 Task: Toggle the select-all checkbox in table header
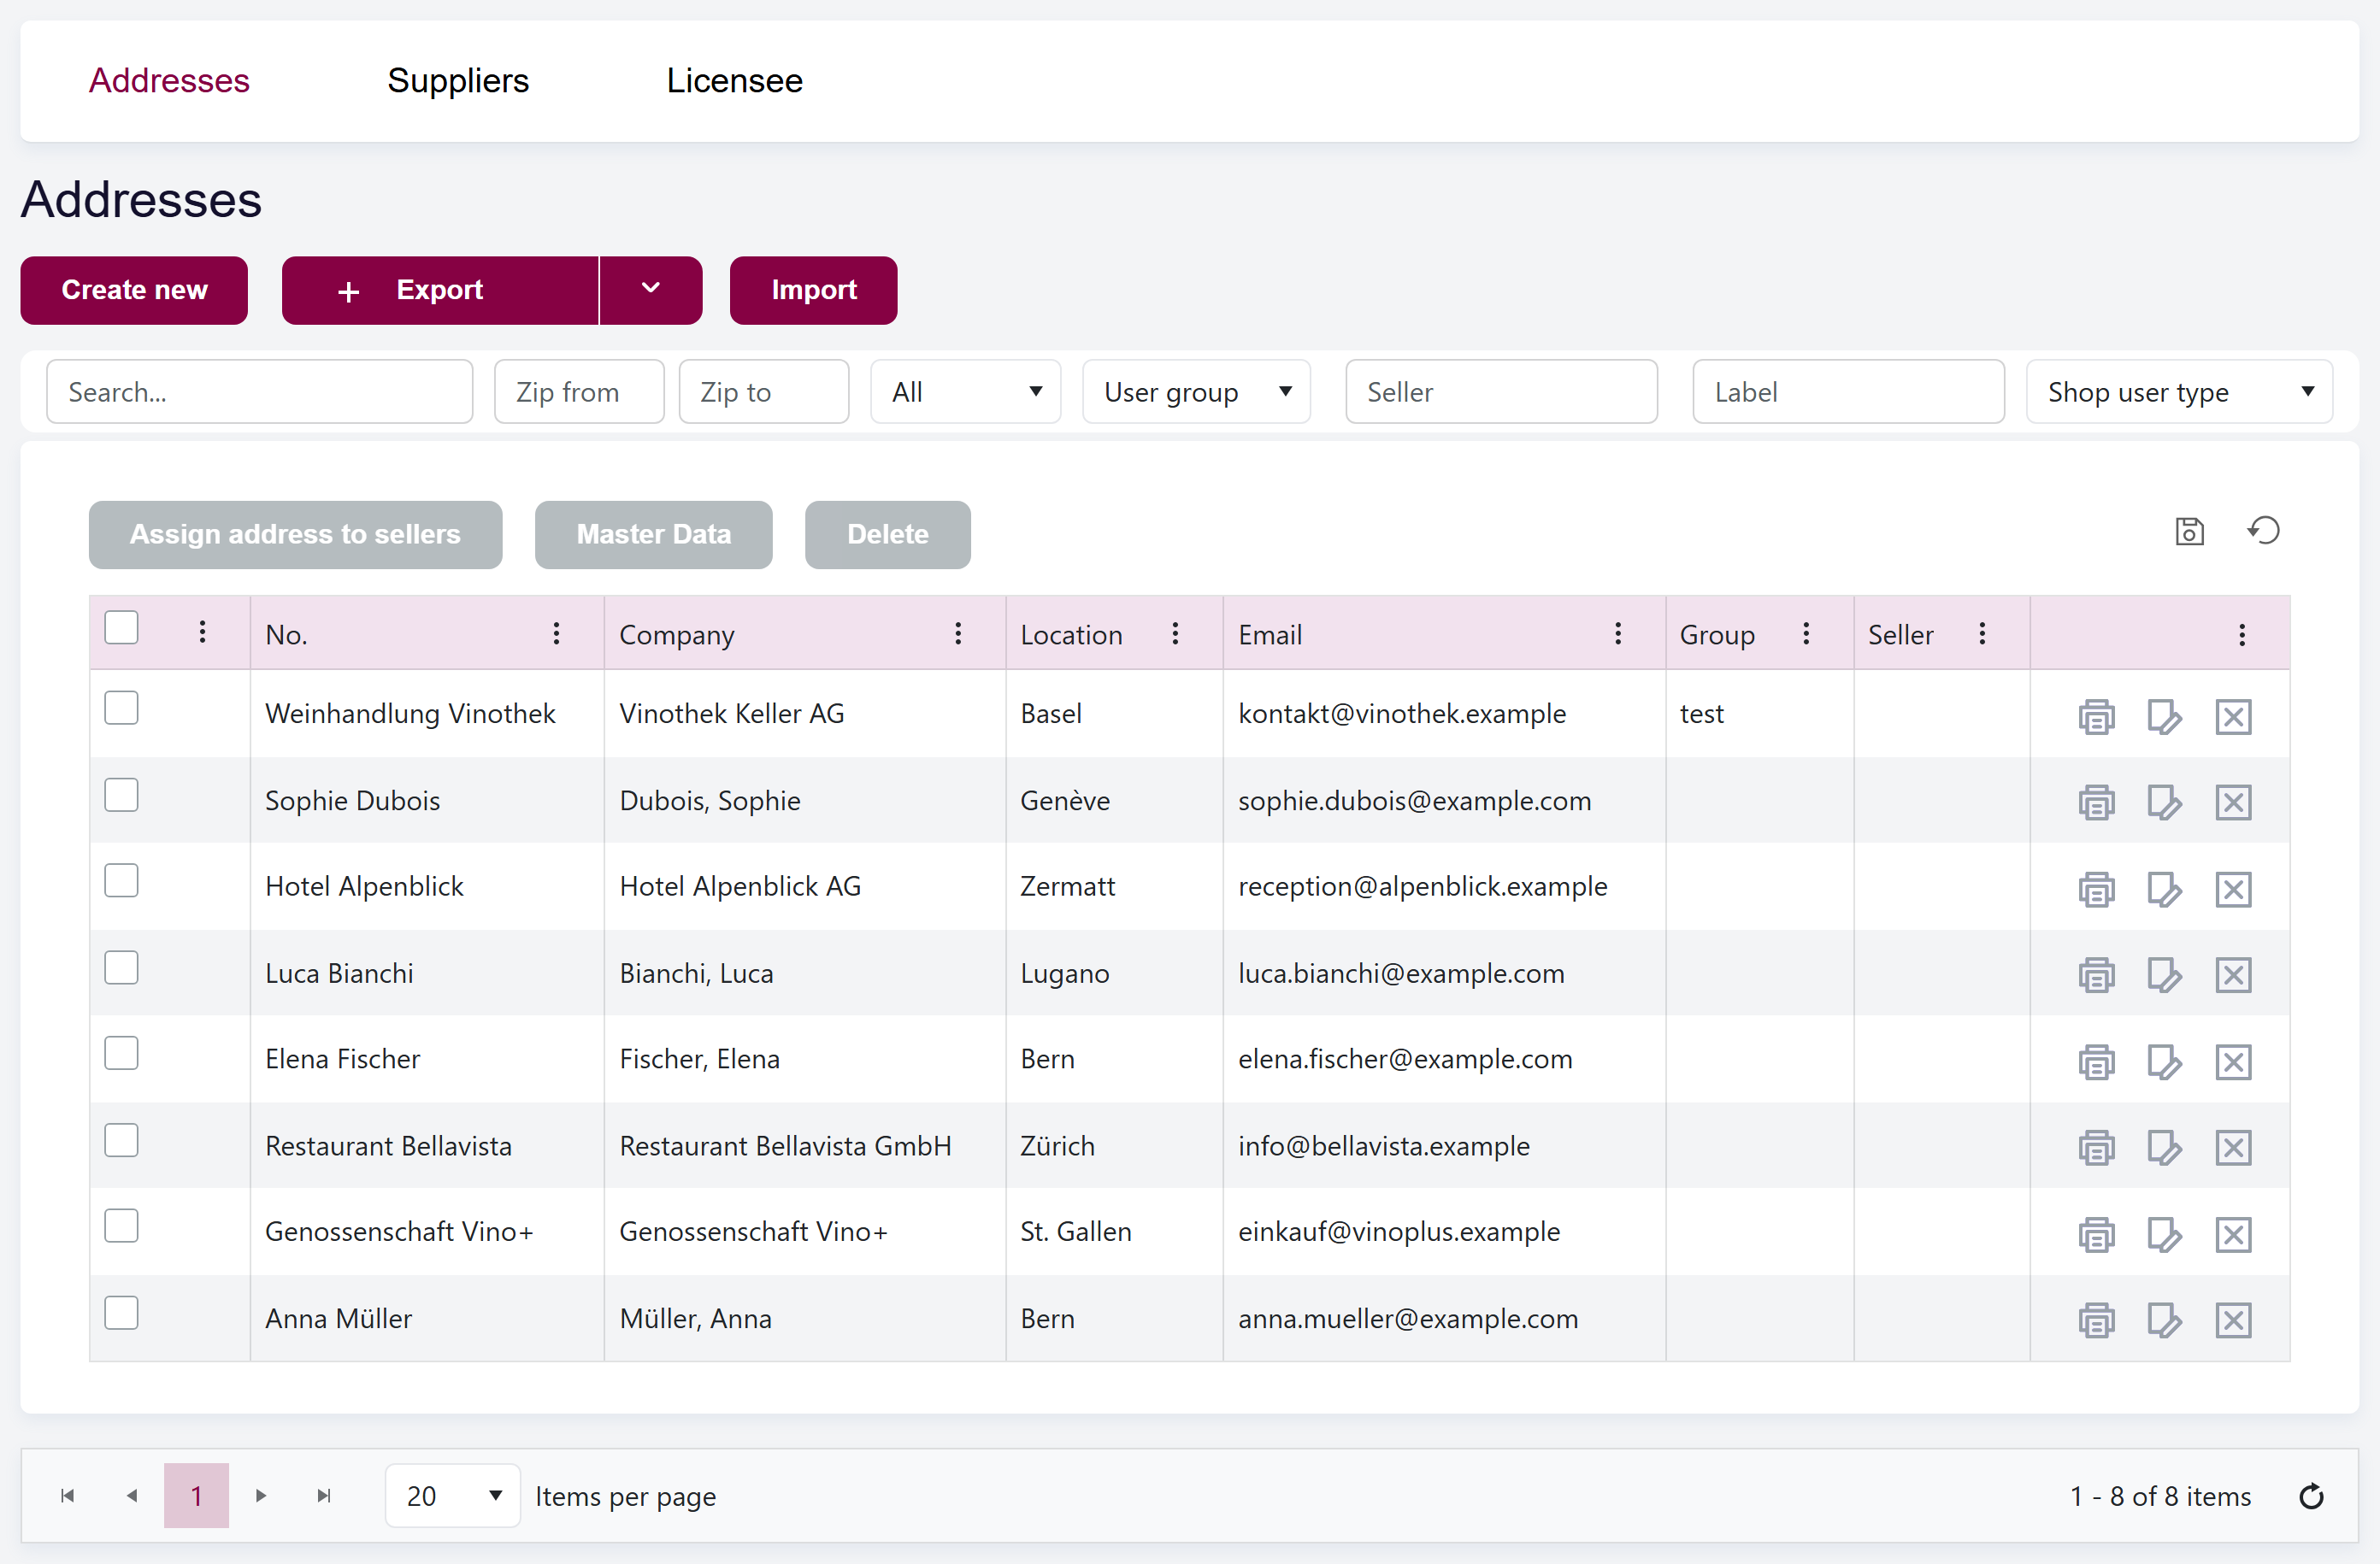tap(121, 628)
